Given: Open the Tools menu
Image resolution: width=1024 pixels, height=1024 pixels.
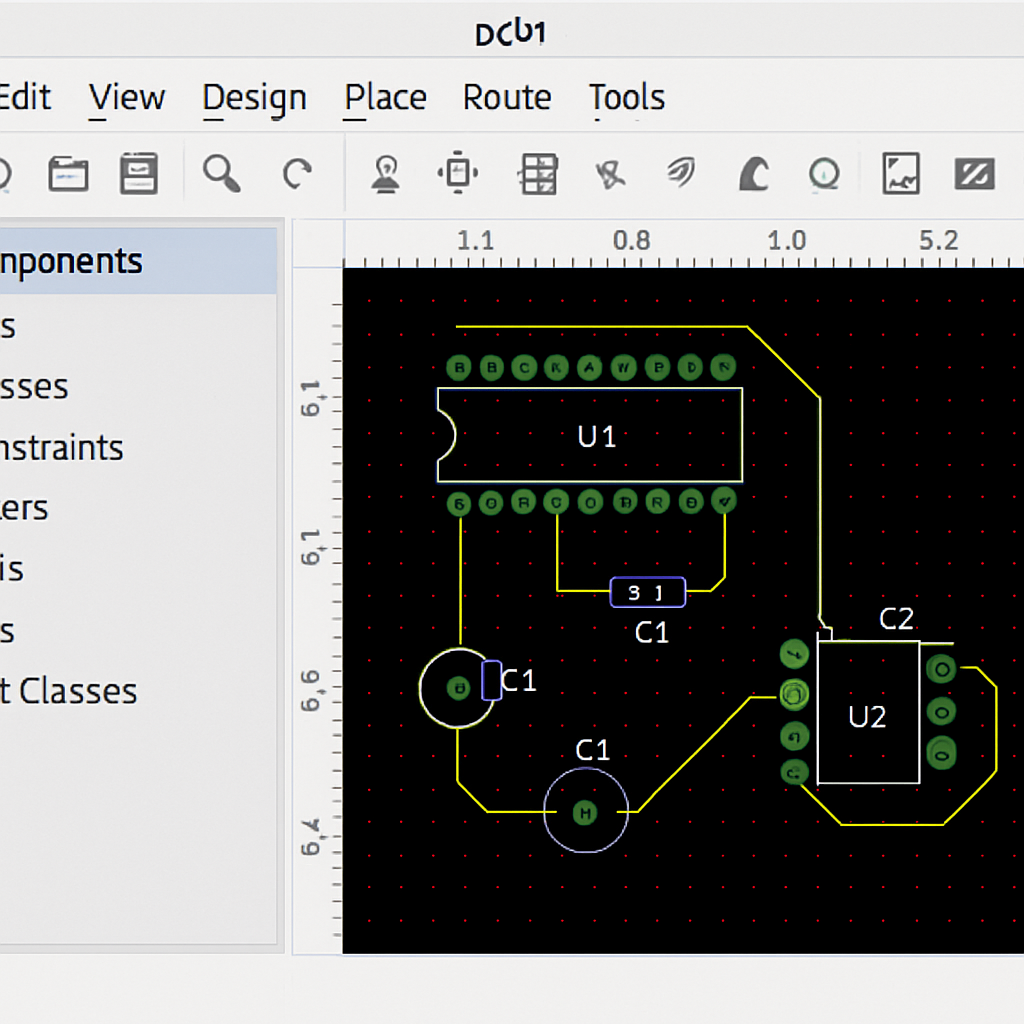Looking at the screenshot, I should (627, 98).
